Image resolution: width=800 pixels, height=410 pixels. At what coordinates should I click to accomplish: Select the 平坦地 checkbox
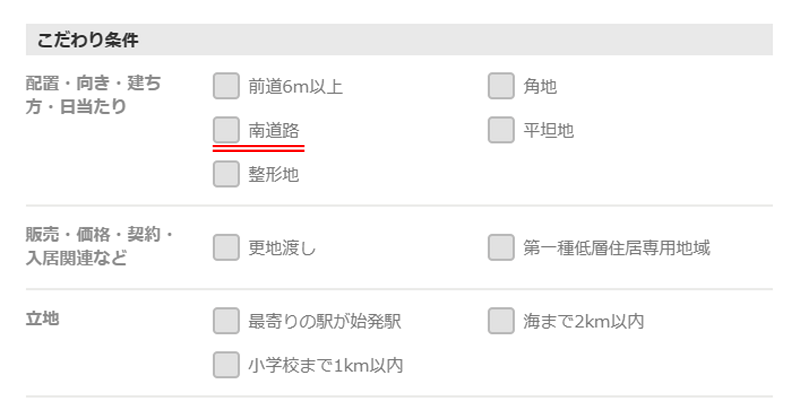(x=501, y=130)
